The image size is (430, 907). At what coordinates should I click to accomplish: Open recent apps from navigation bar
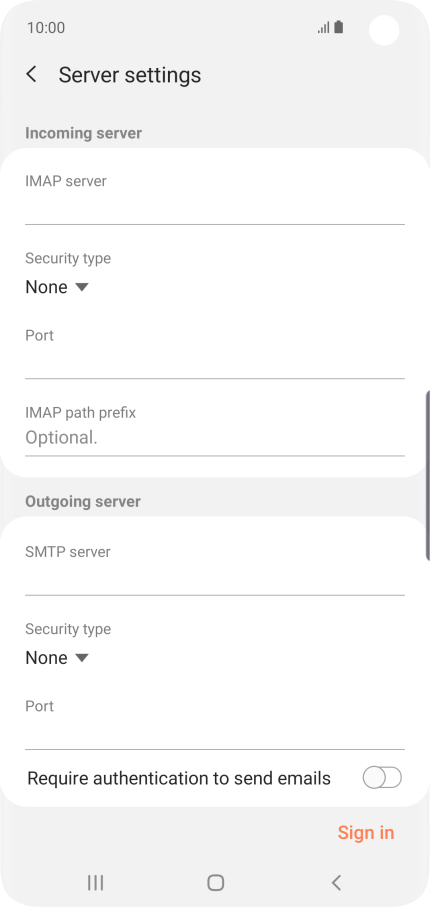(95, 882)
